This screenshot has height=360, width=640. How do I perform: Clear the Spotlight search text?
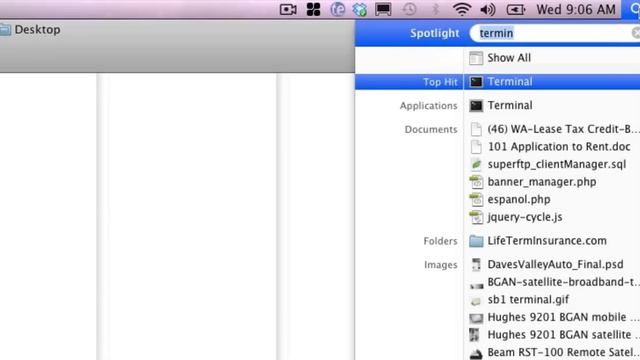636,33
